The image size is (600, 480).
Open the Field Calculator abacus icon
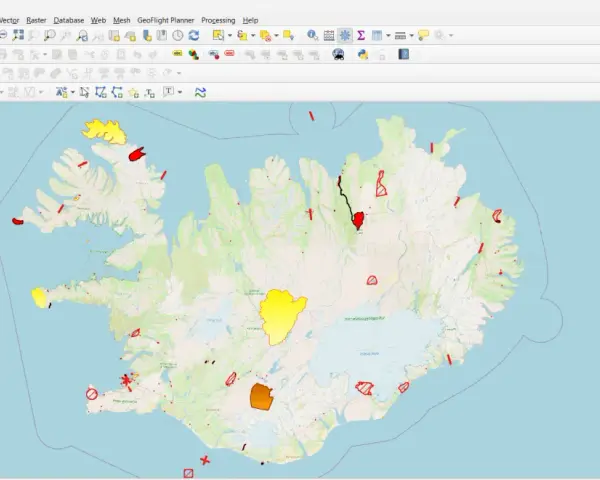tap(329, 36)
